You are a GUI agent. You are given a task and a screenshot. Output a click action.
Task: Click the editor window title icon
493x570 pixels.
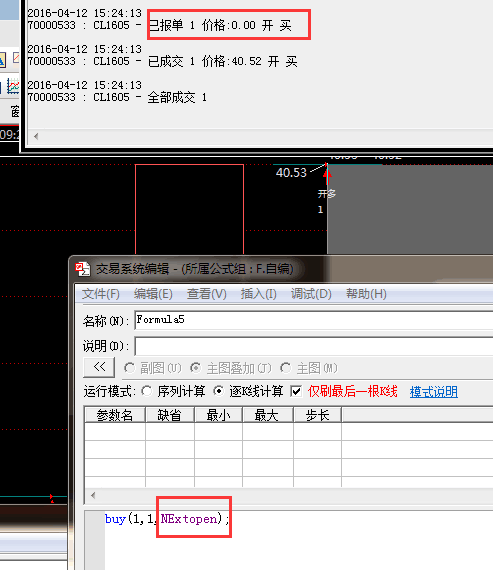click(x=83, y=269)
